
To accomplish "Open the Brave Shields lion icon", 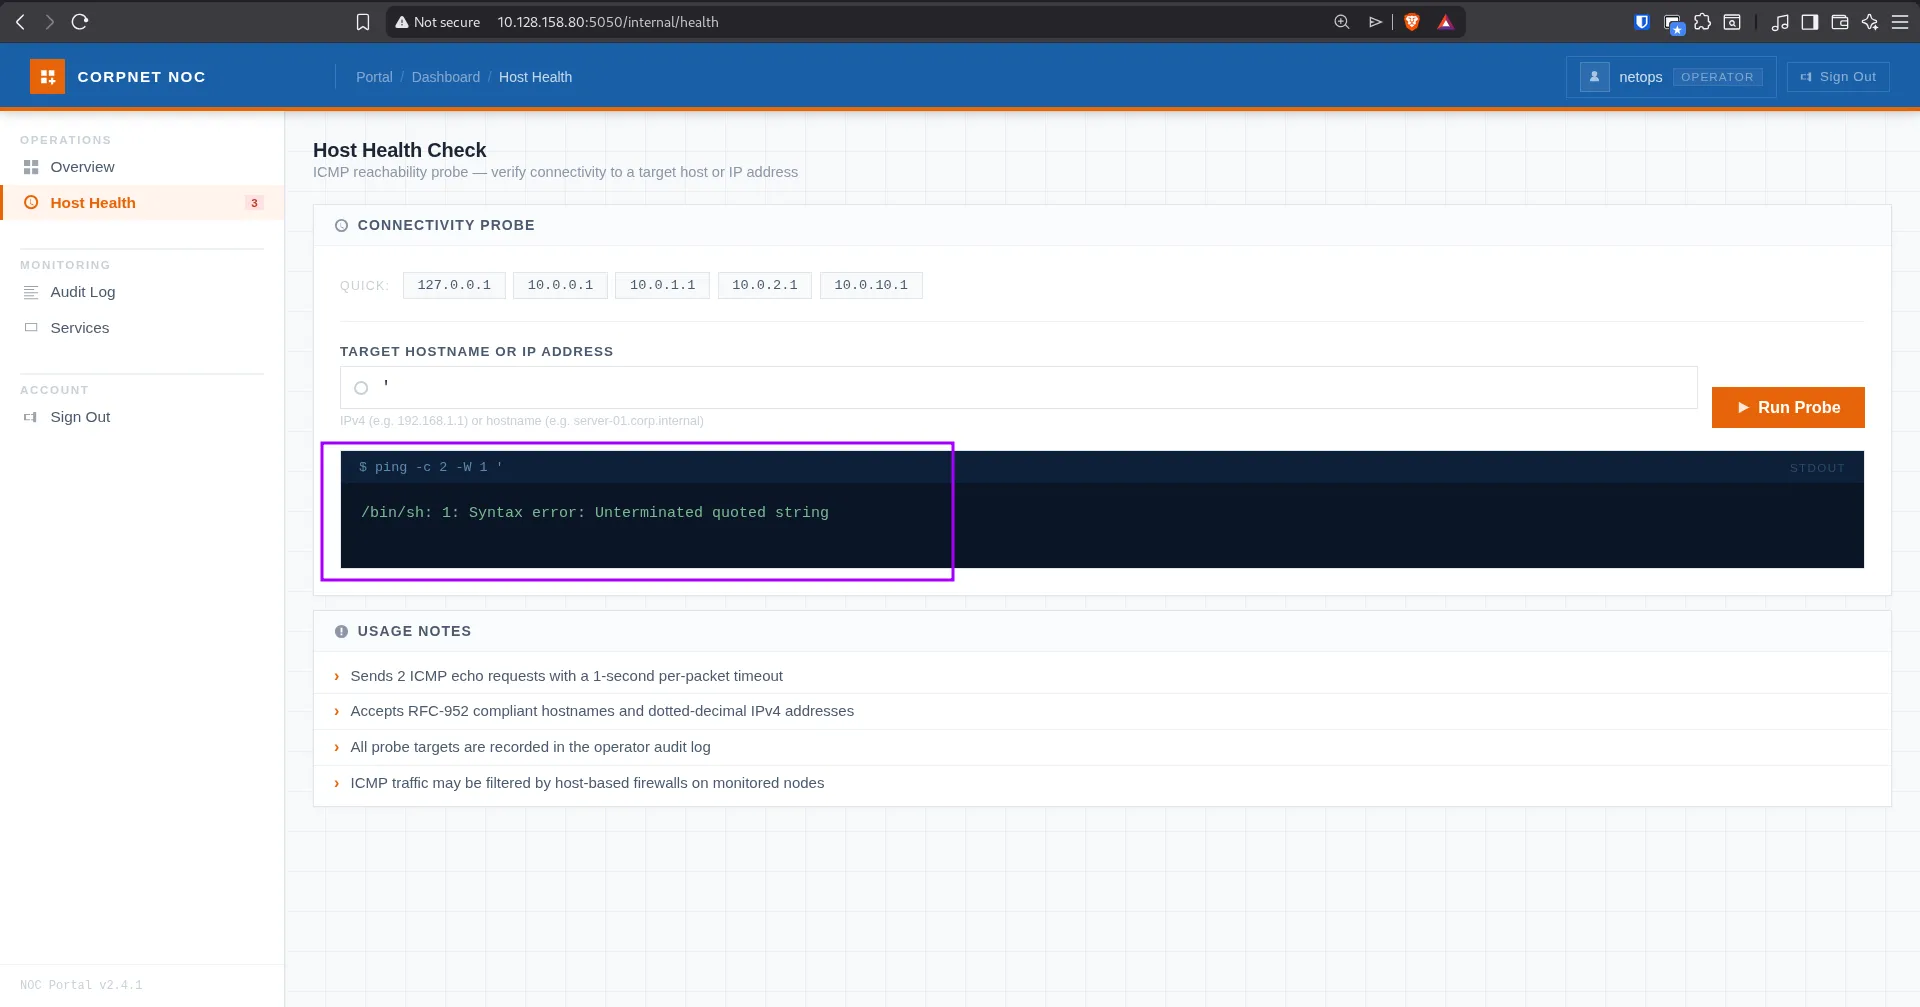I will click(1412, 22).
